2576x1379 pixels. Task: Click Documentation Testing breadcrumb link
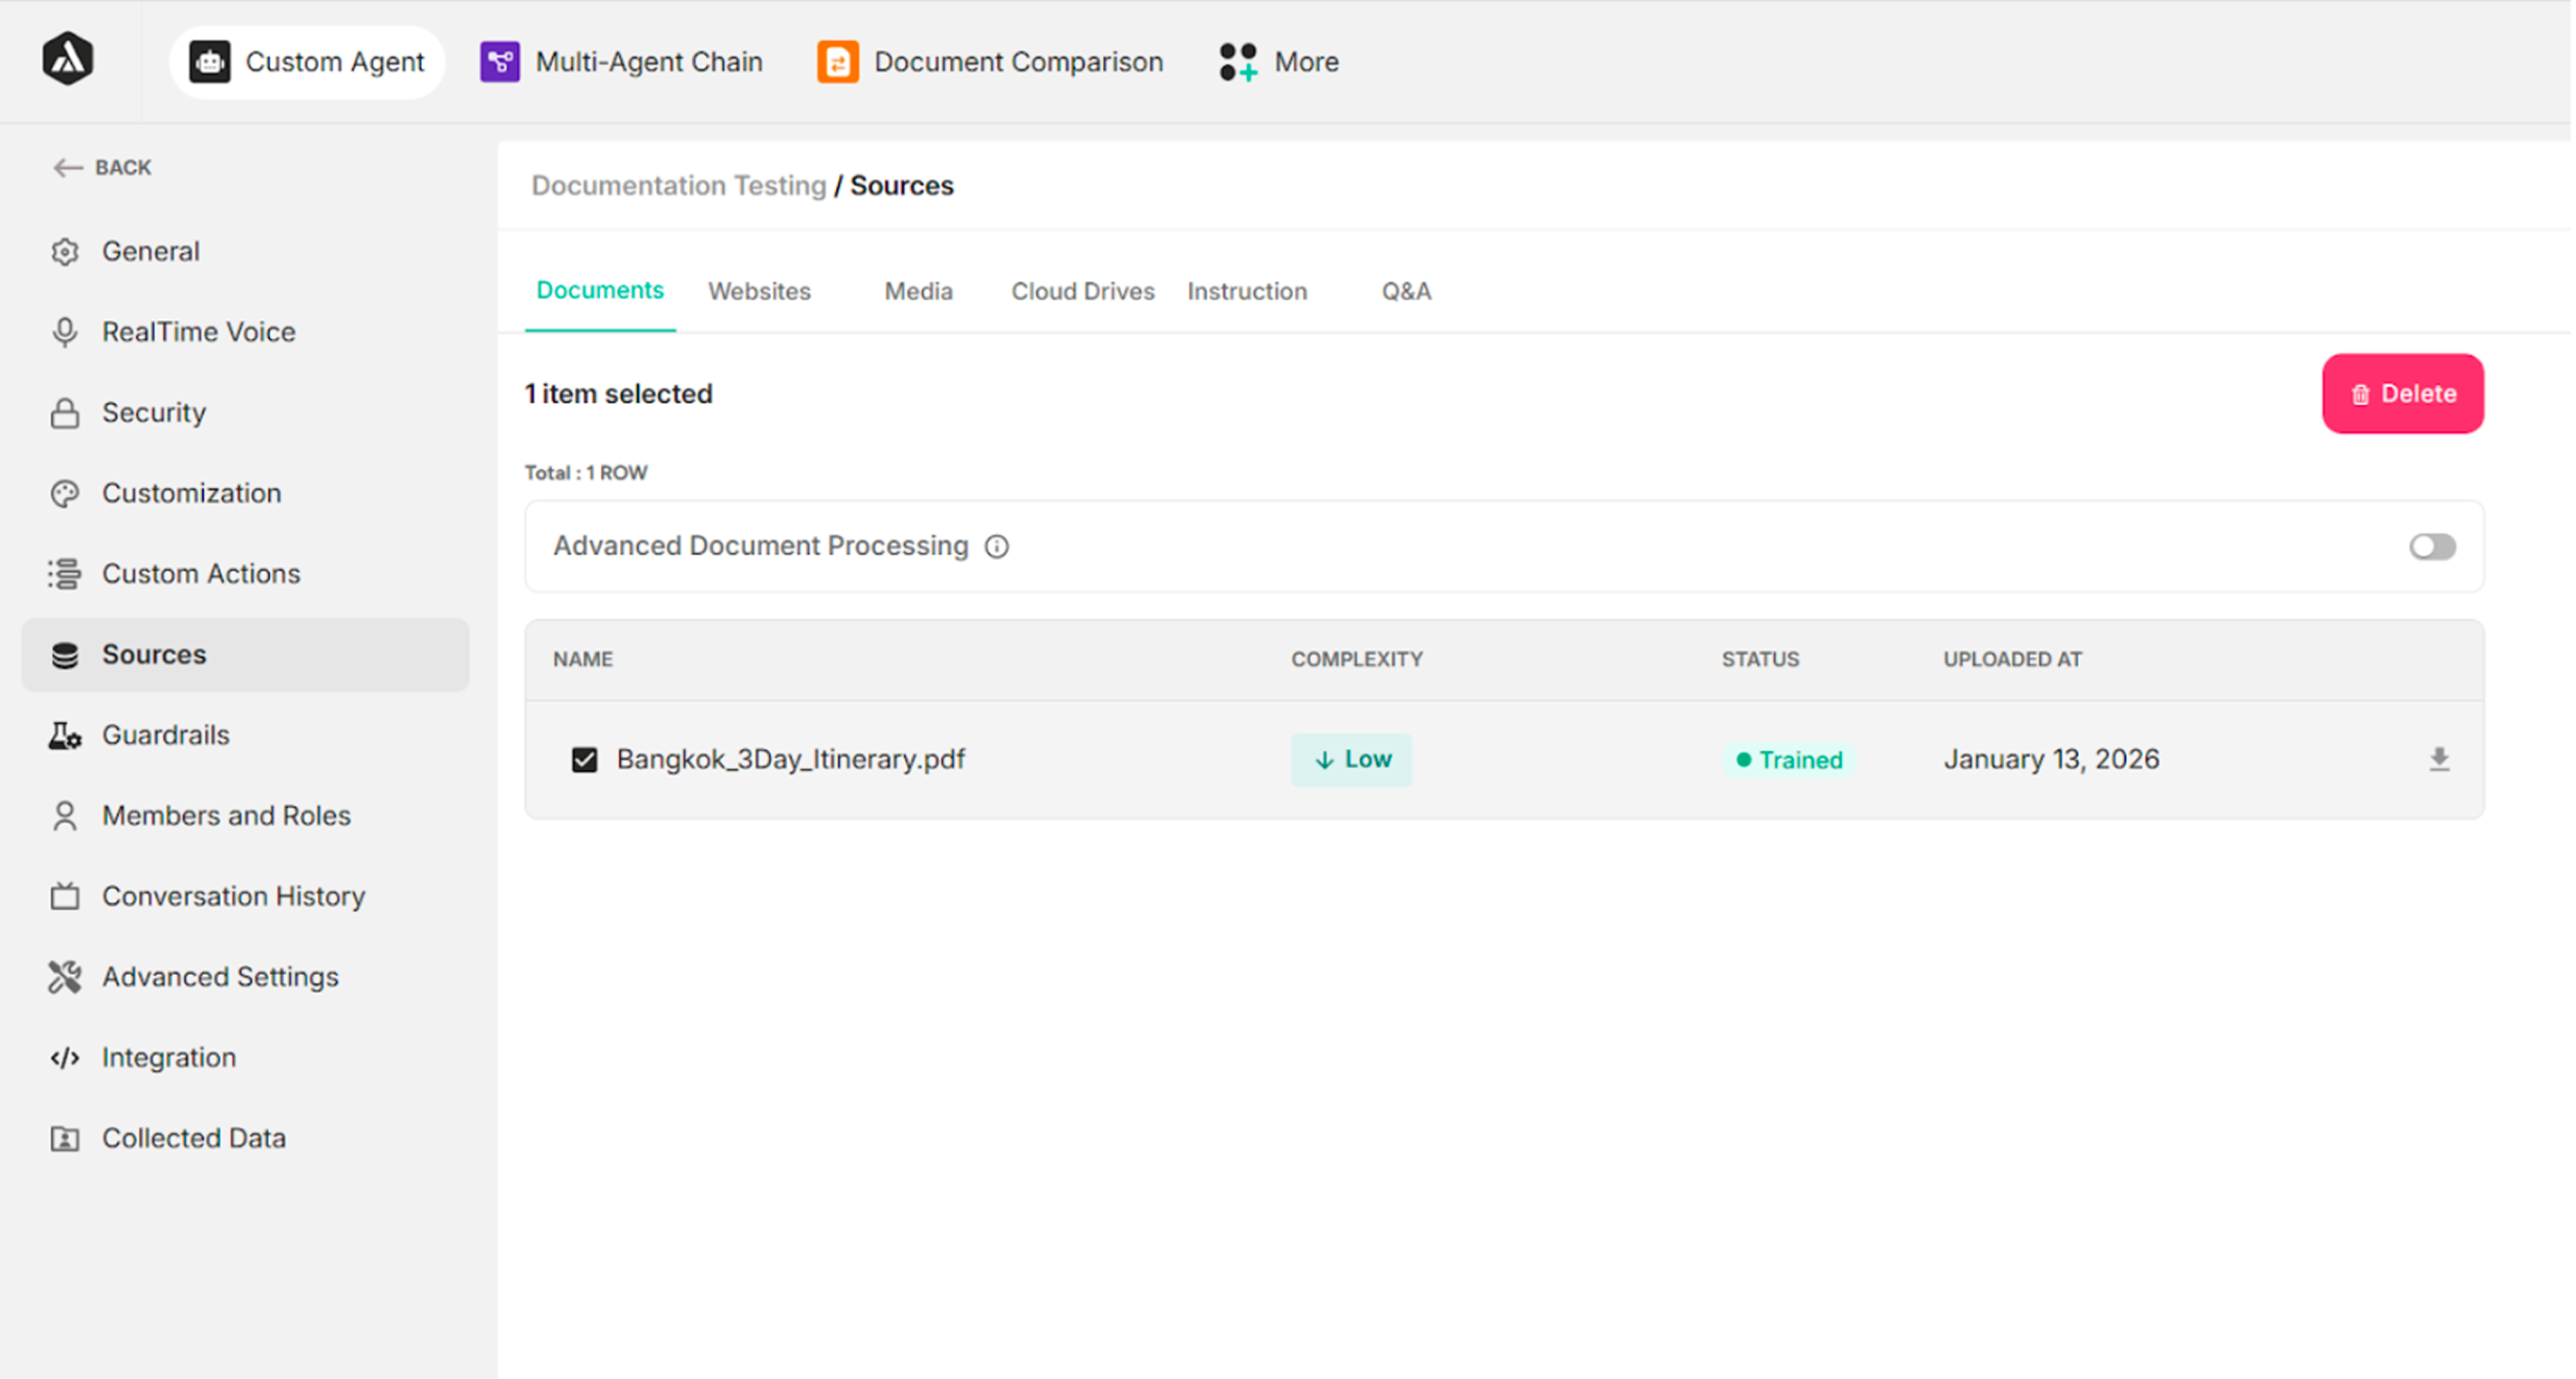coord(678,185)
